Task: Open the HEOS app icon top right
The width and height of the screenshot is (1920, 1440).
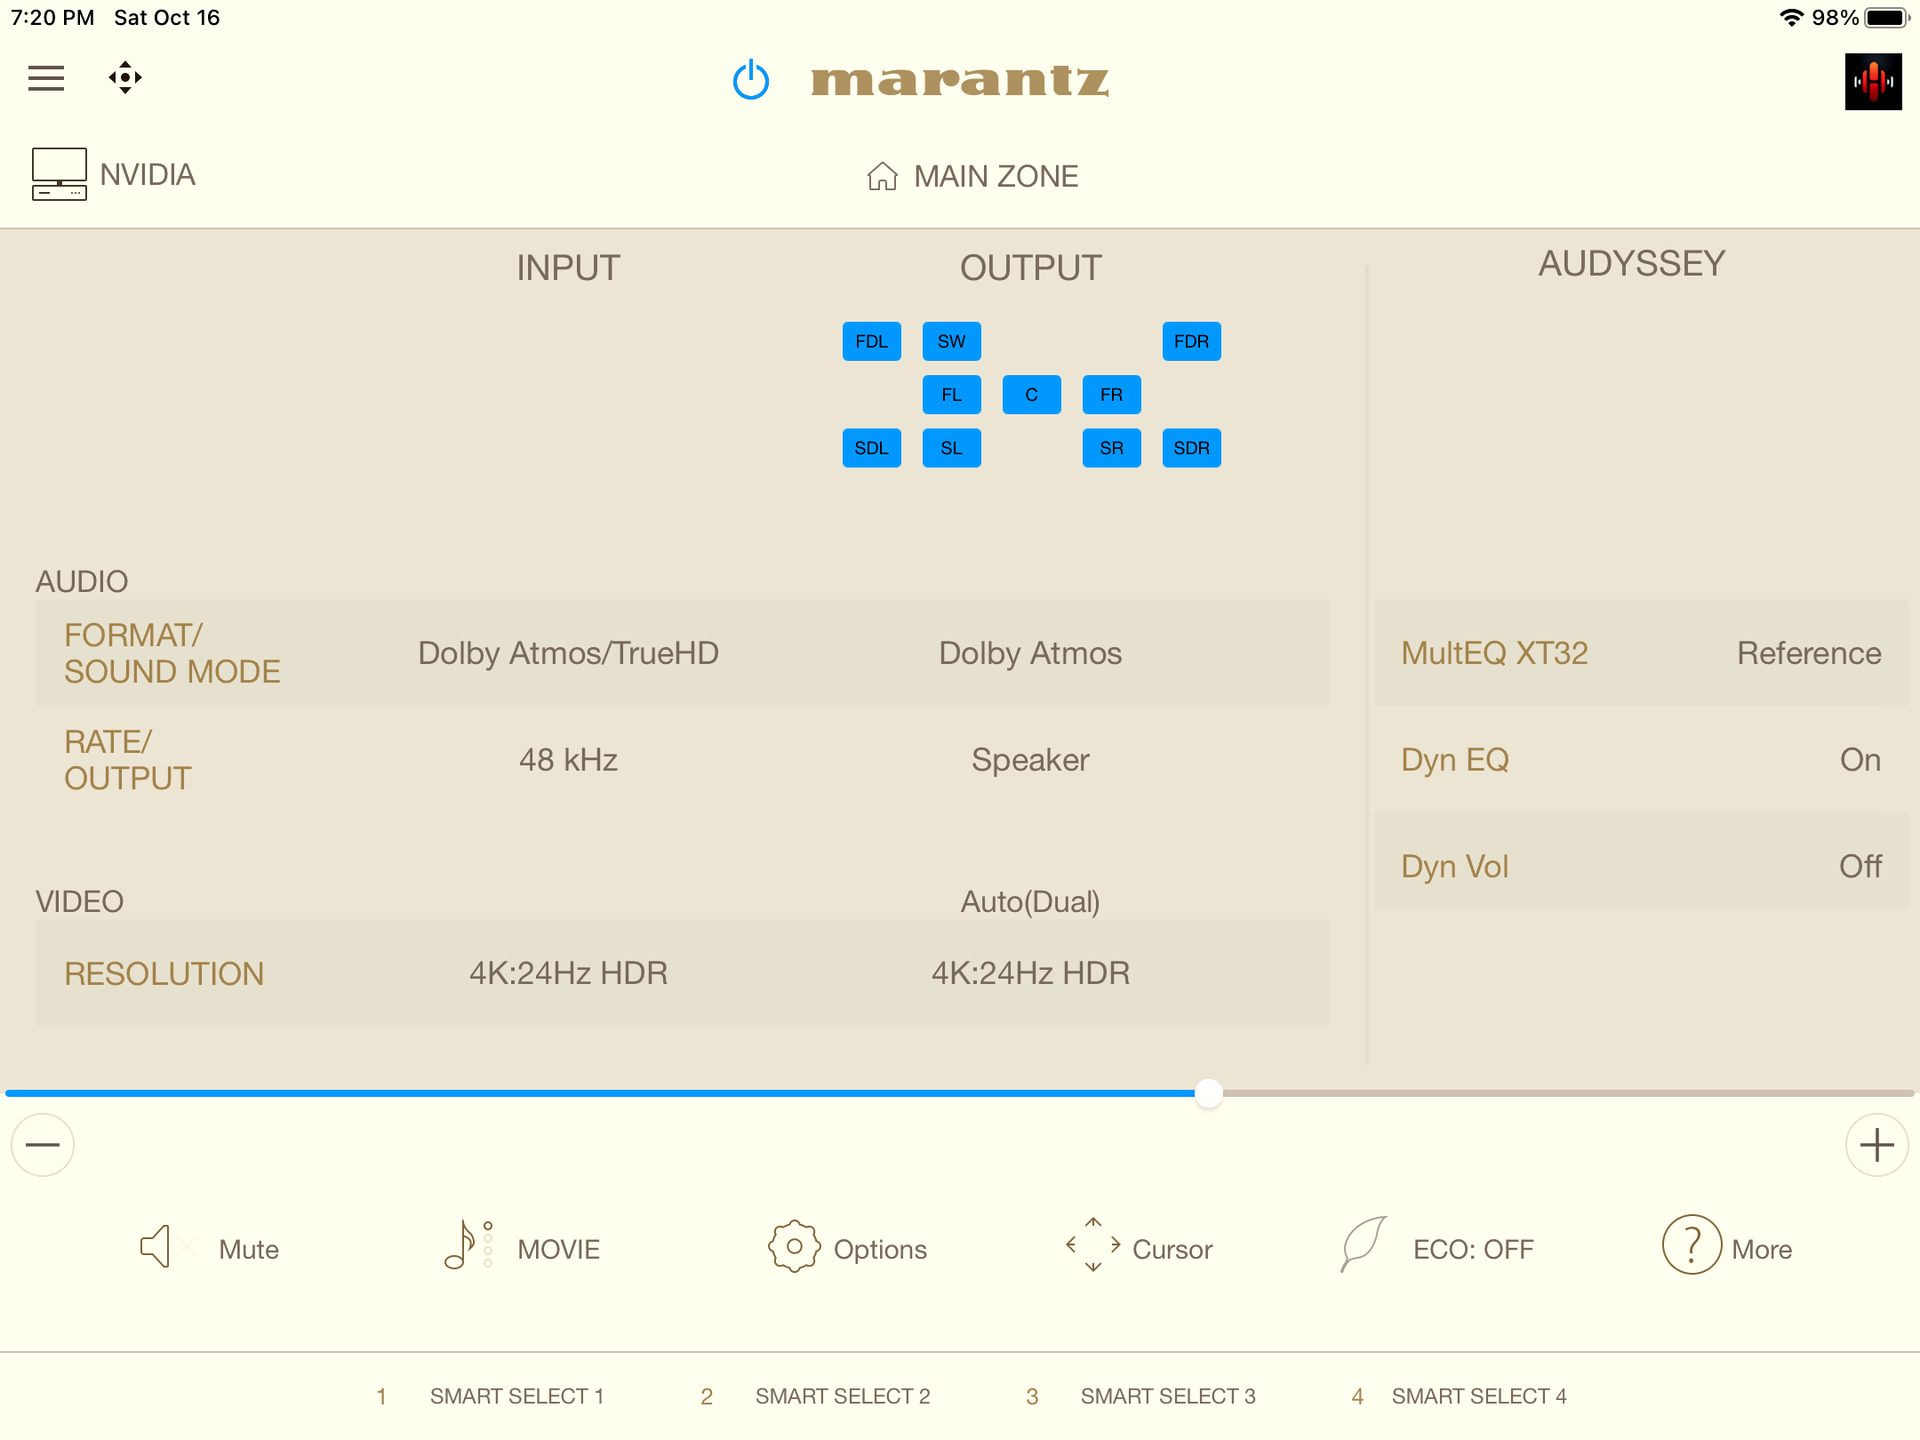Action: (x=1872, y=82)
